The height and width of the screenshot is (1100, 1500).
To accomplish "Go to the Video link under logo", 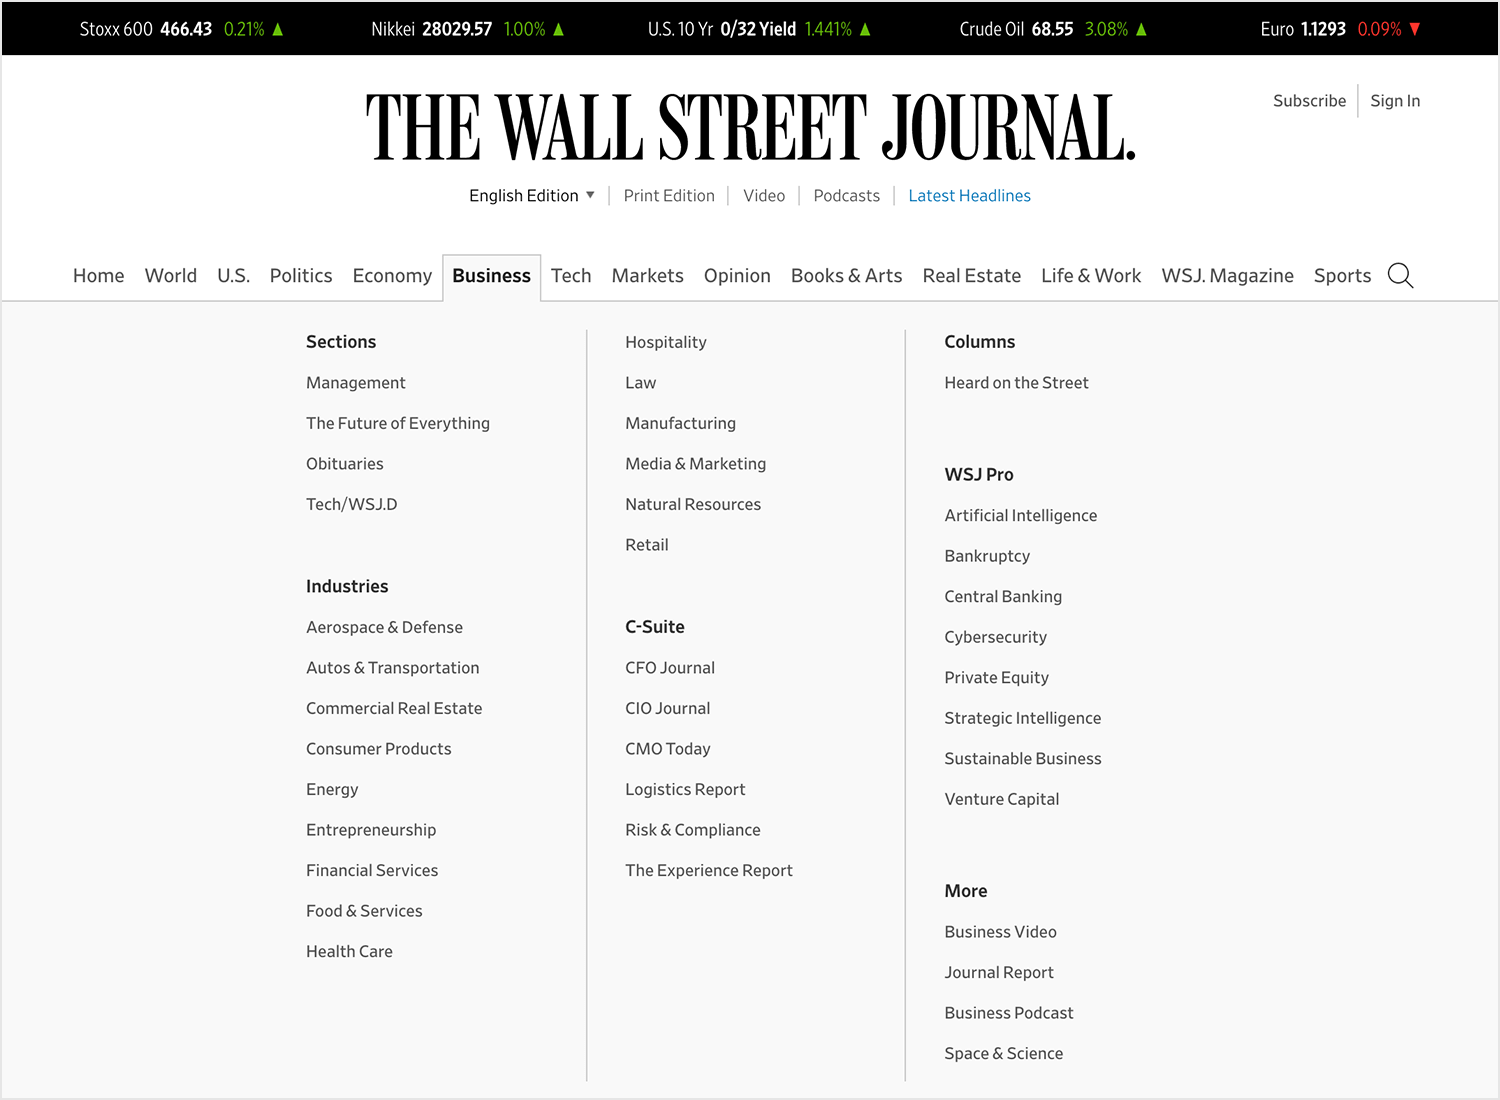I will [764, 196].
